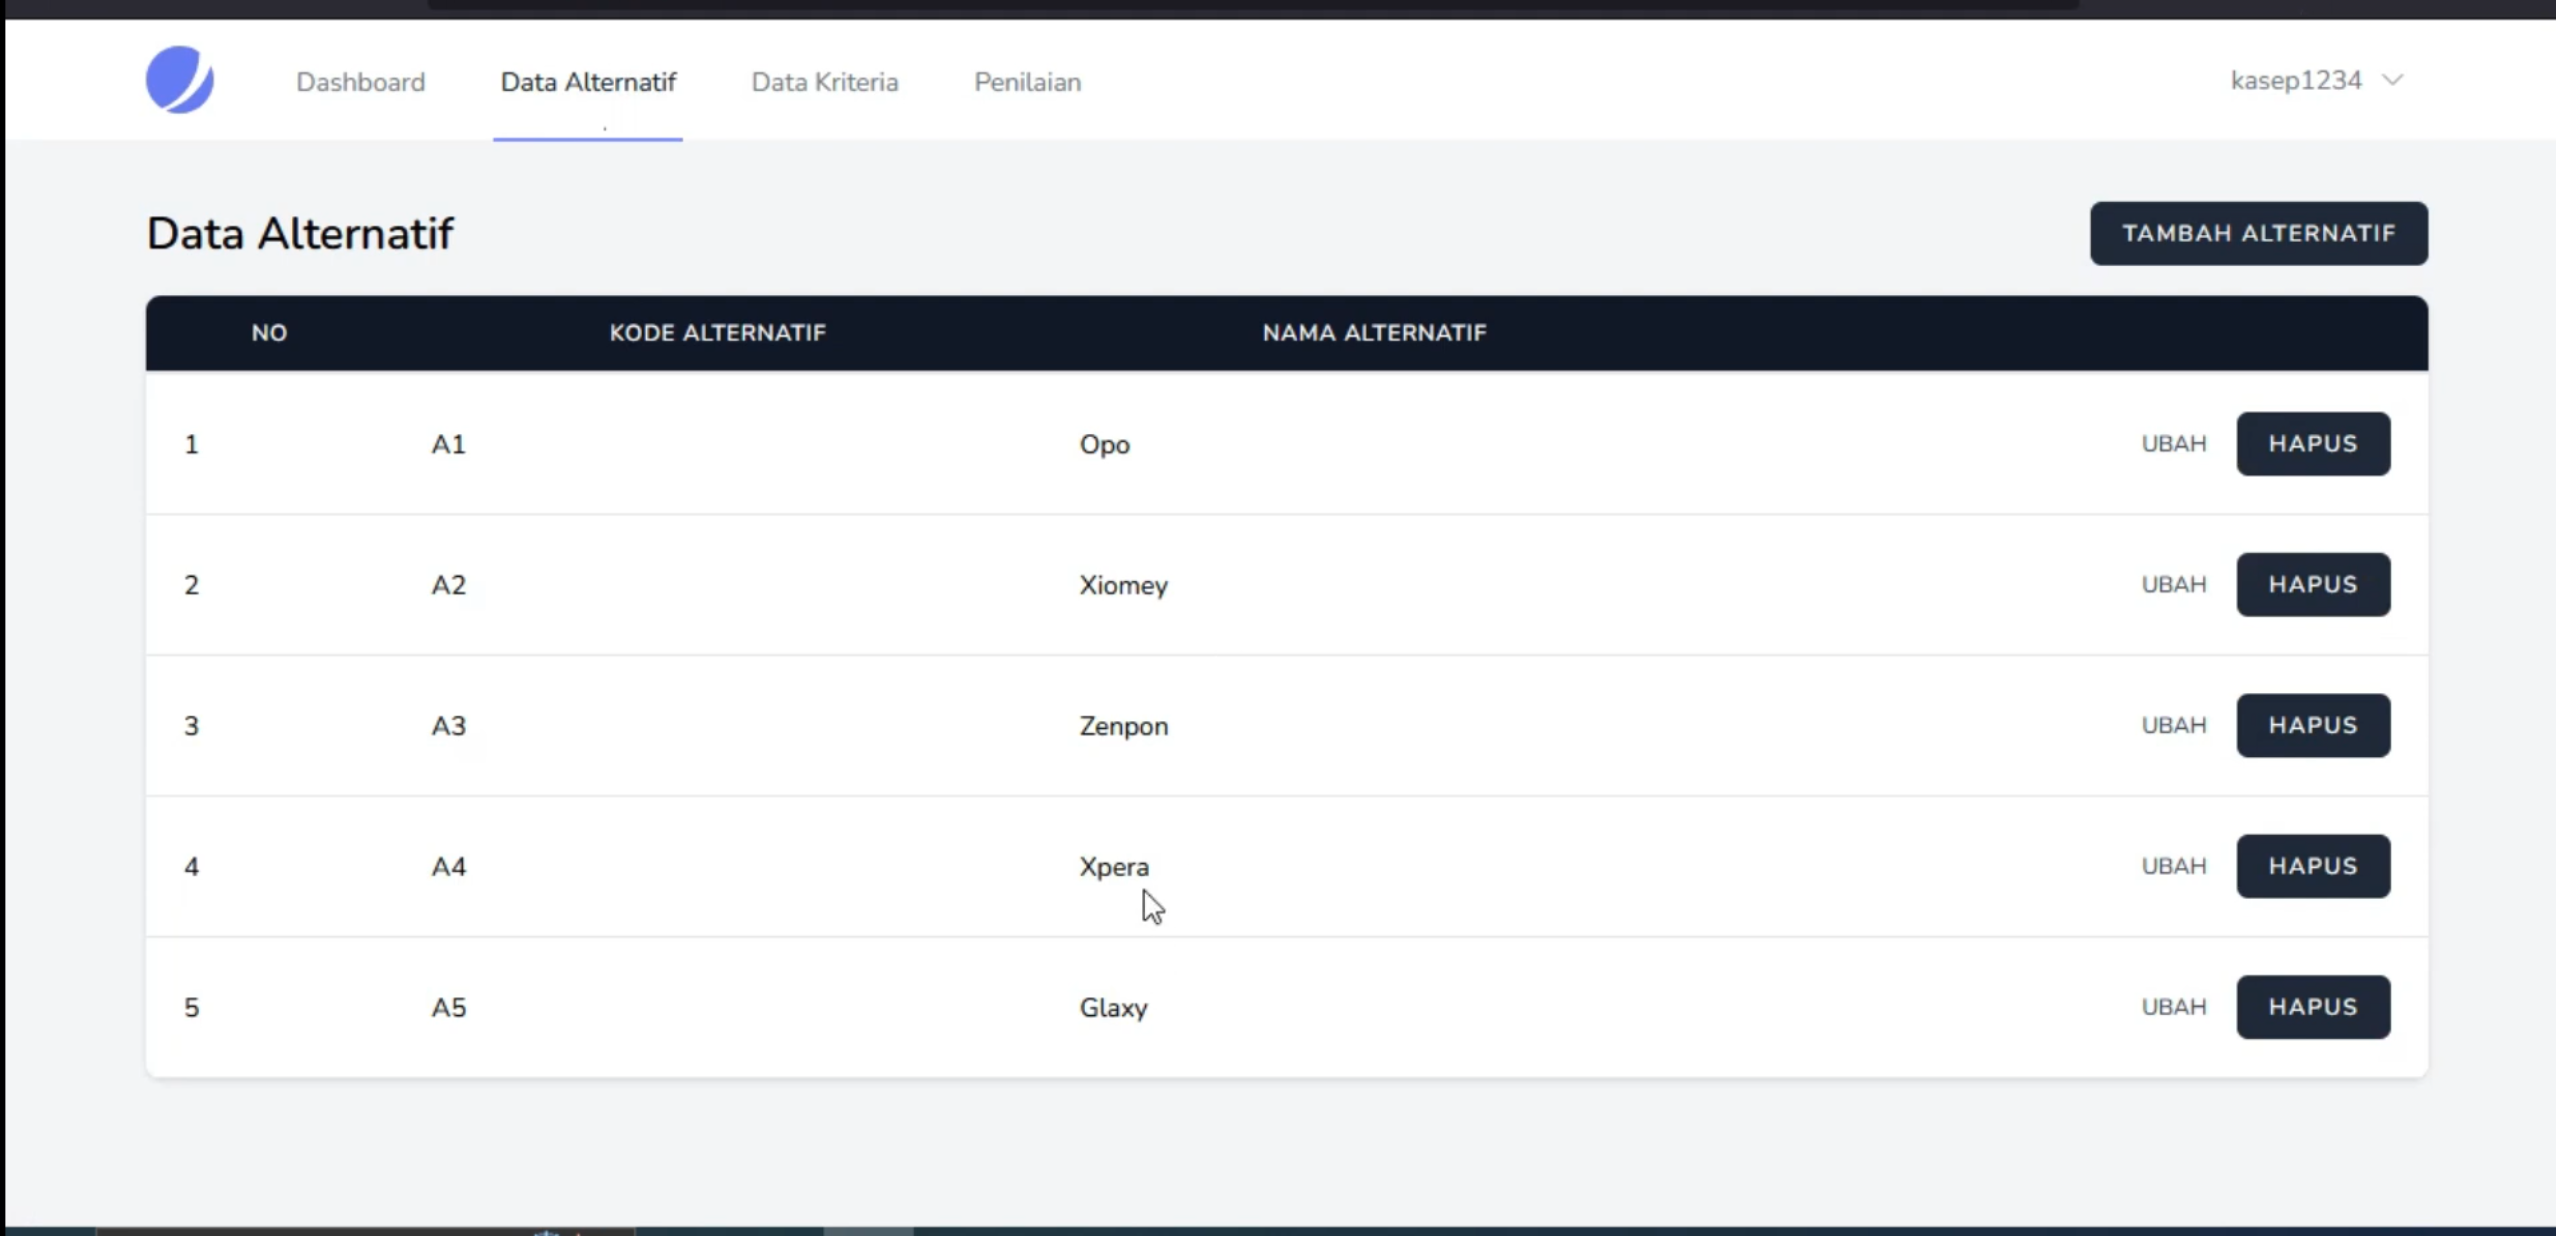Click the A5 code cell
This screenshot has width=2556, height=1236.
tap(448, 1007)
